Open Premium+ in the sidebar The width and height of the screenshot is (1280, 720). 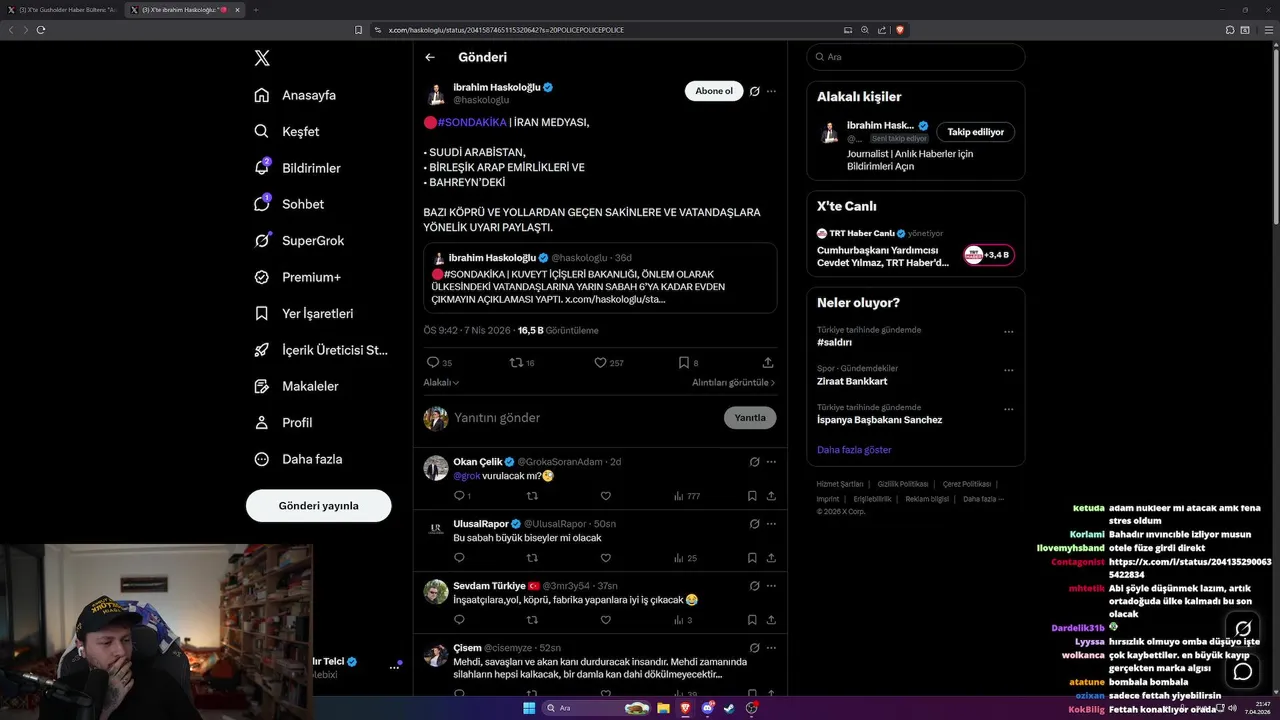tap(297, 277)
